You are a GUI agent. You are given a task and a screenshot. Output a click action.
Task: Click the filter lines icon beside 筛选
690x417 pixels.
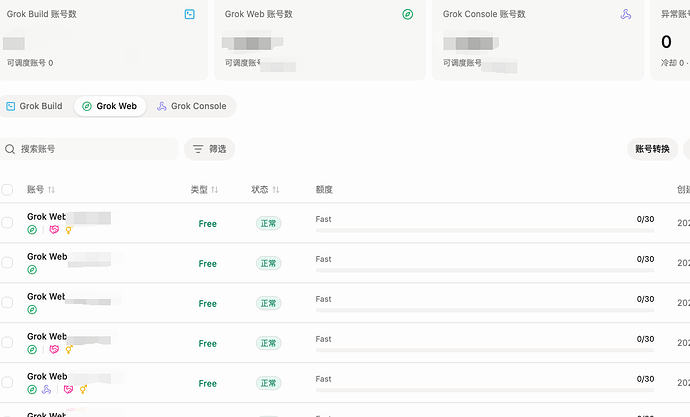point(198,149)
